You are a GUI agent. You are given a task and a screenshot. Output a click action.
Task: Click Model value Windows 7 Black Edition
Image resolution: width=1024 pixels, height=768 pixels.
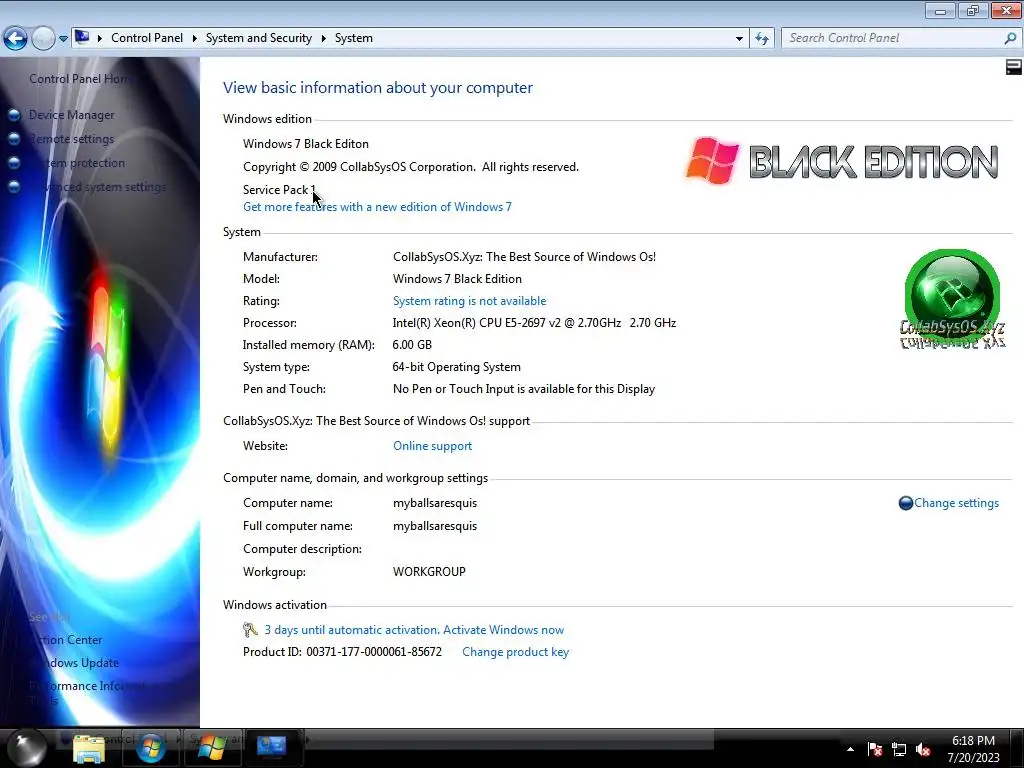[457, 279]
